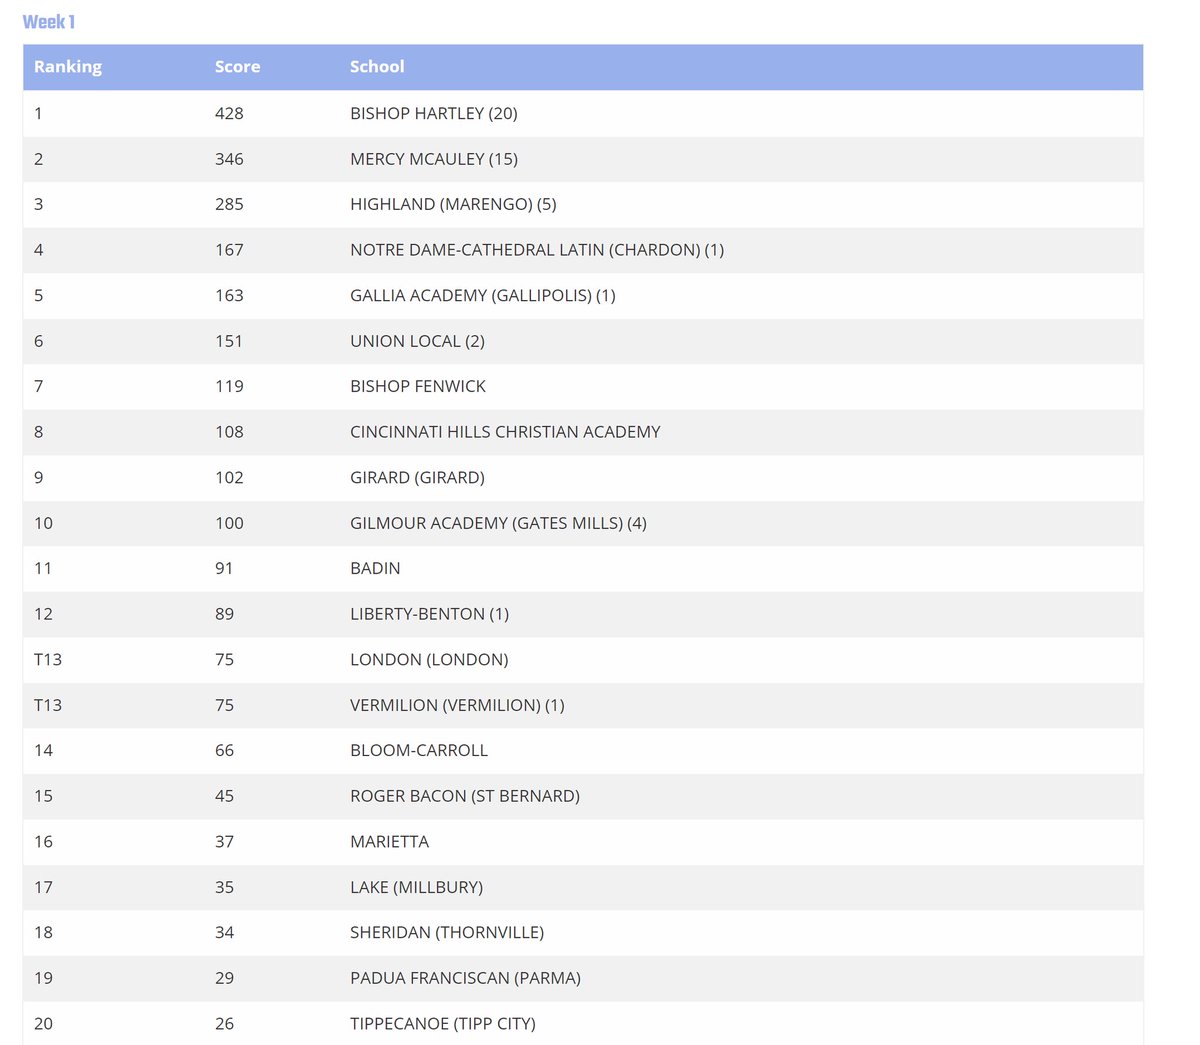Select CINCINNATI HILLS CHRISTIAN ACADEMY entry

tap(505, 432)
